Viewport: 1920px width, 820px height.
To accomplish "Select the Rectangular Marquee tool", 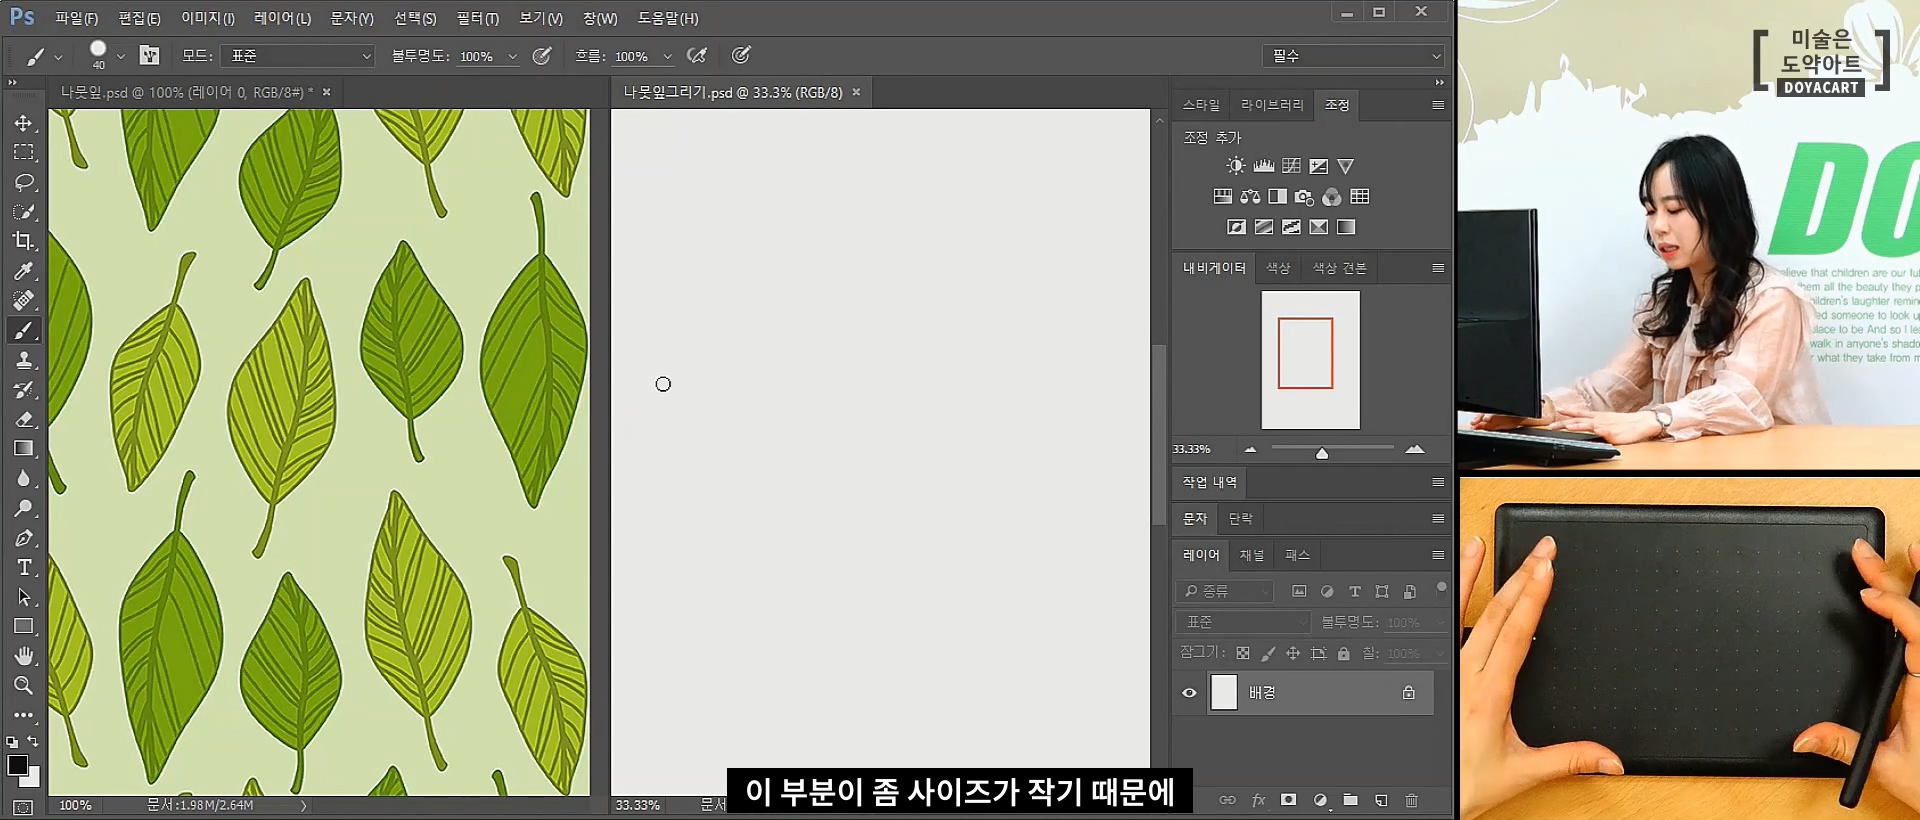I will [24, 152].
